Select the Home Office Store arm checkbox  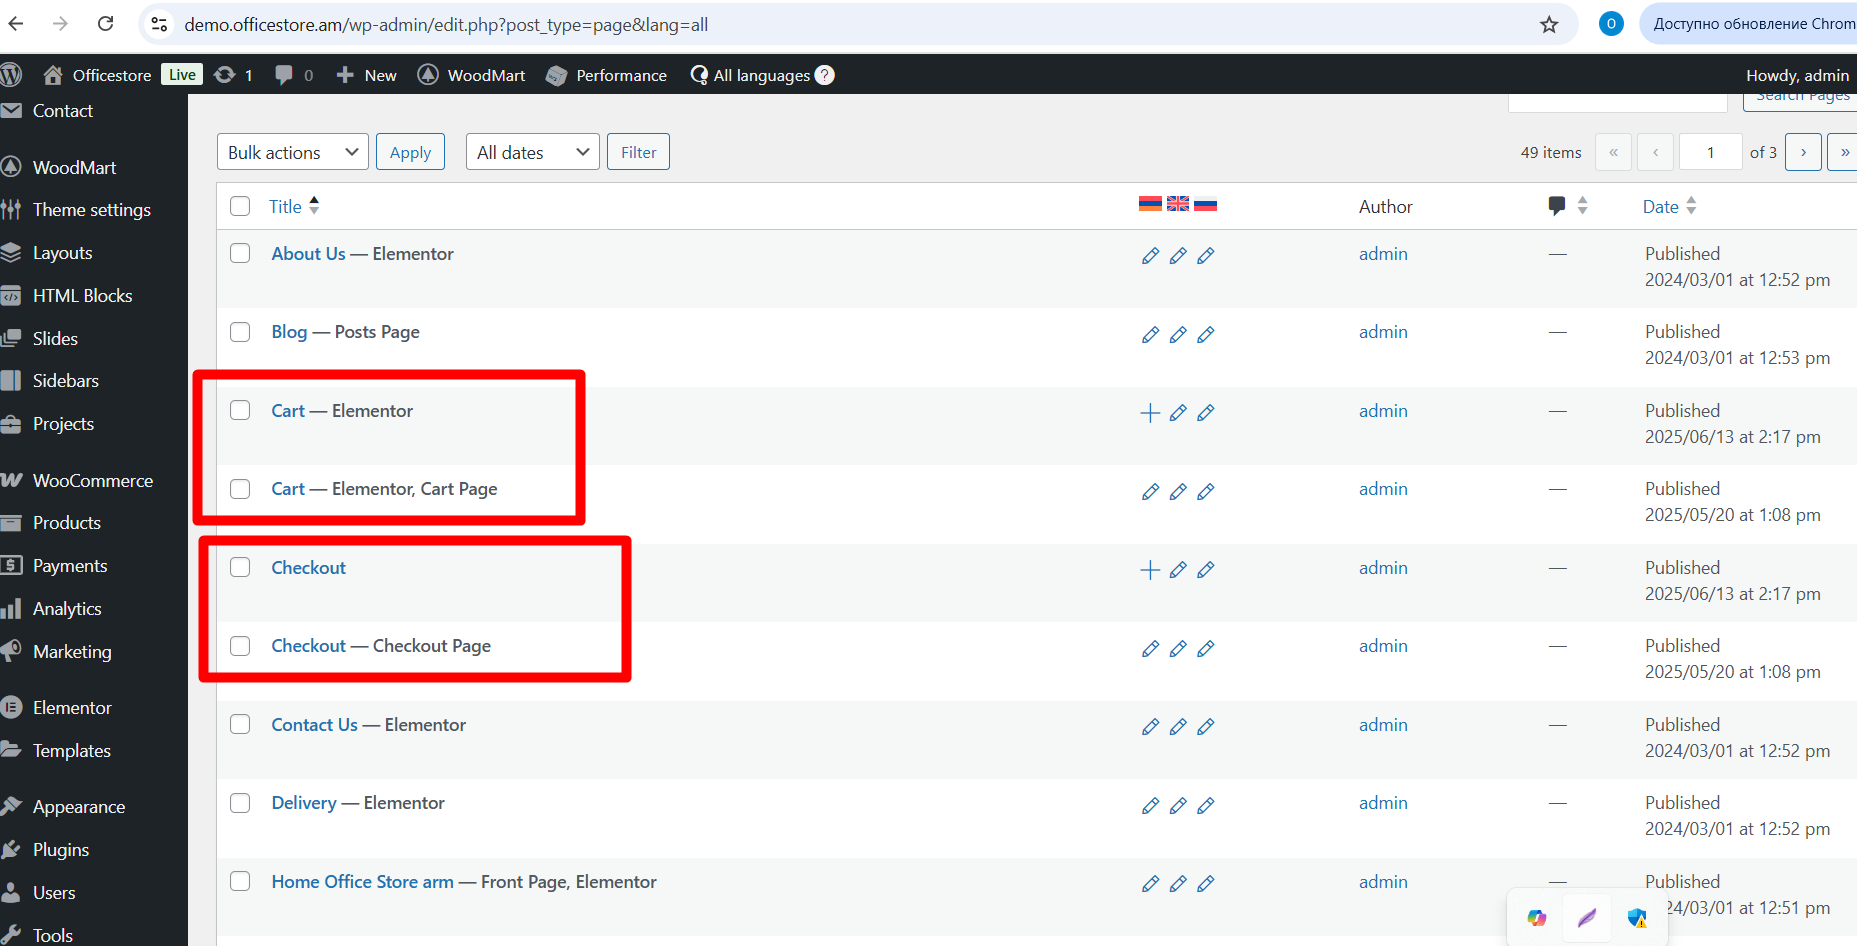coord(240,881)
